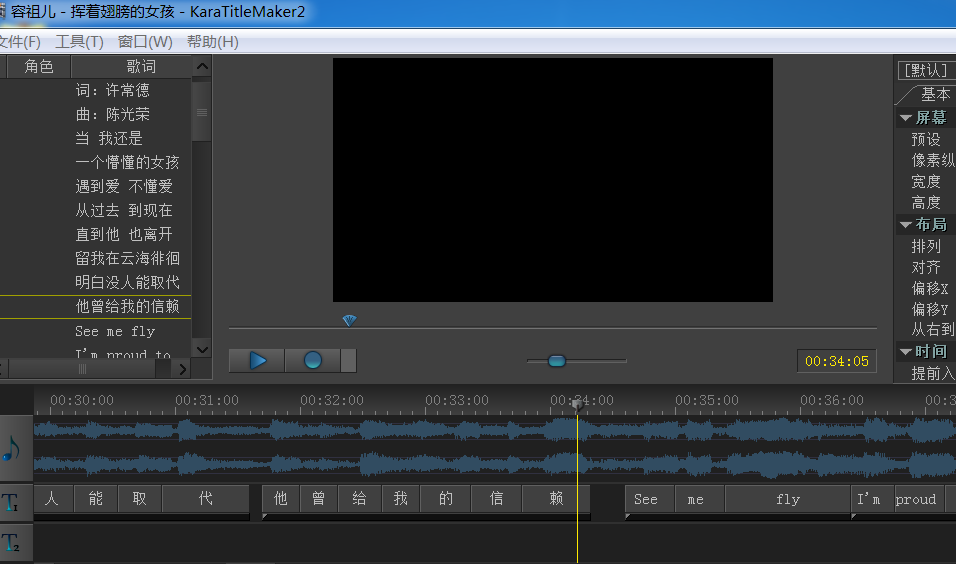Select timeline syllable block 他
The height and width of the screenshot is (564, 956).
coord(280,499)
